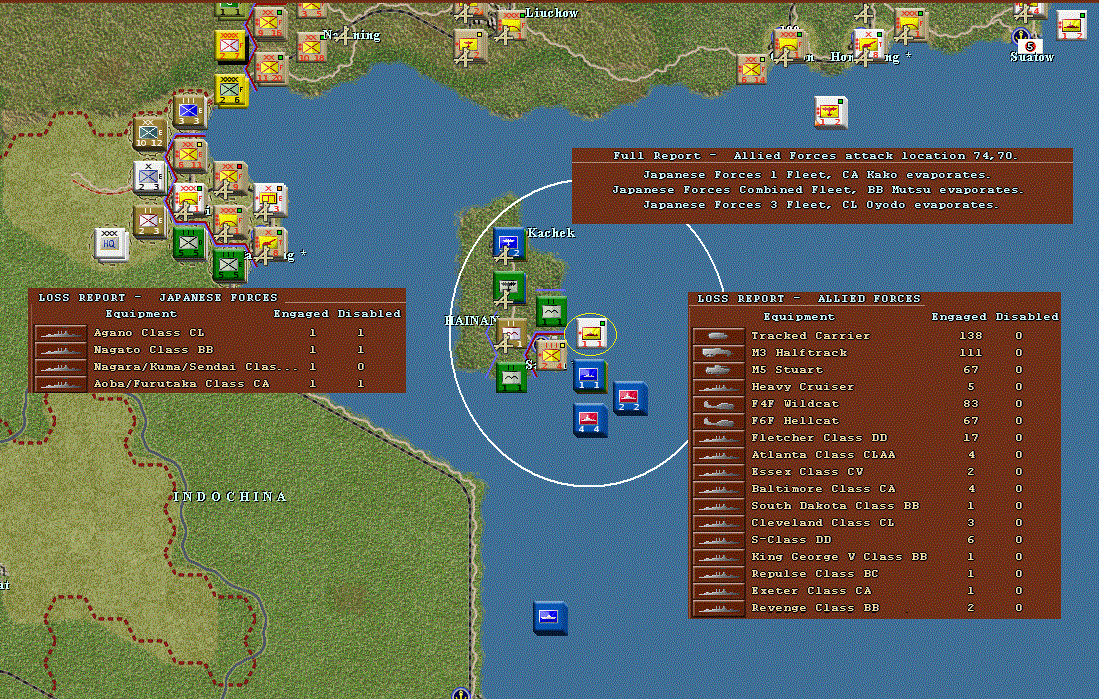Click the anchor port icon at Suatow
The height and width of the screenshot is (699, 1099).
1020,35
